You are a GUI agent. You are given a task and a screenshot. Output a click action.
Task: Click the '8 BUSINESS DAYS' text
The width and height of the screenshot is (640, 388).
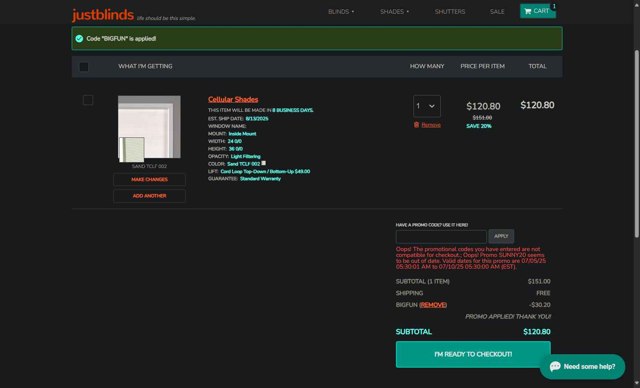tap(293, 111)
